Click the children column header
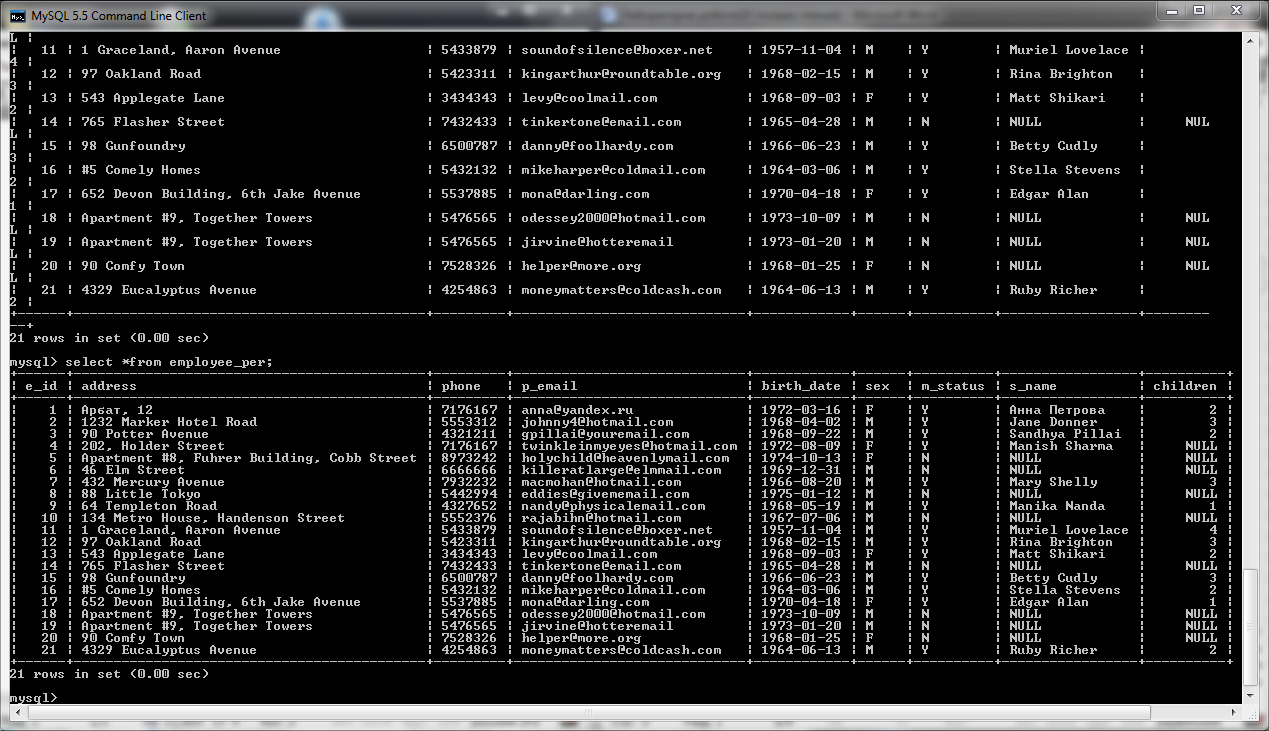The height and width of the screenshot is (731, 1269). [1185, 386]
